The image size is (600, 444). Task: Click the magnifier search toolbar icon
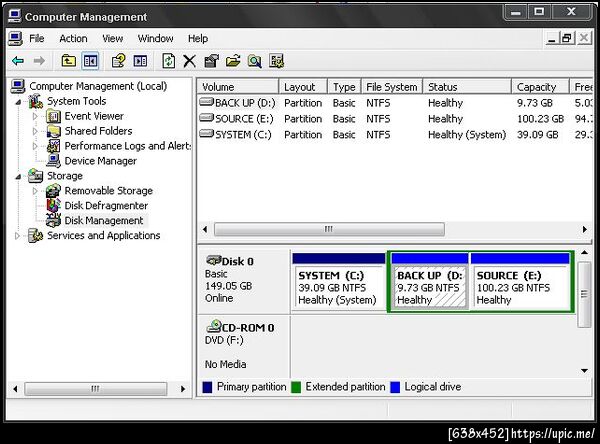coord(254,61)
